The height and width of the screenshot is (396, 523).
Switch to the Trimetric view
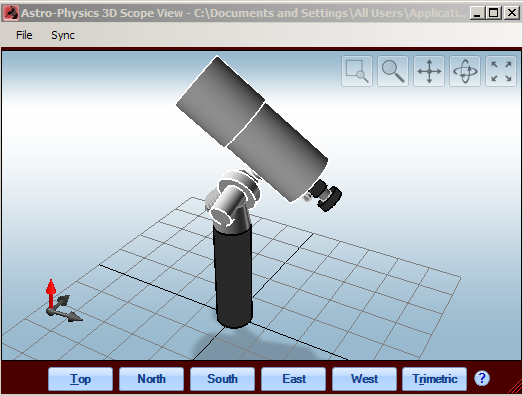coord(435,379)
